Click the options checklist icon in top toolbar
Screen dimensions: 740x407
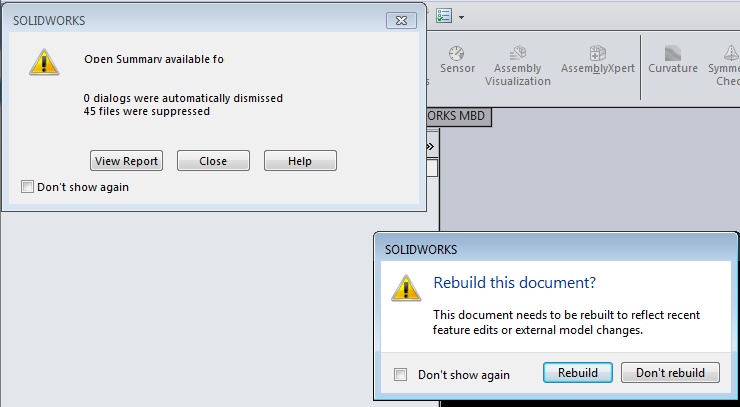tap(444, 16)
